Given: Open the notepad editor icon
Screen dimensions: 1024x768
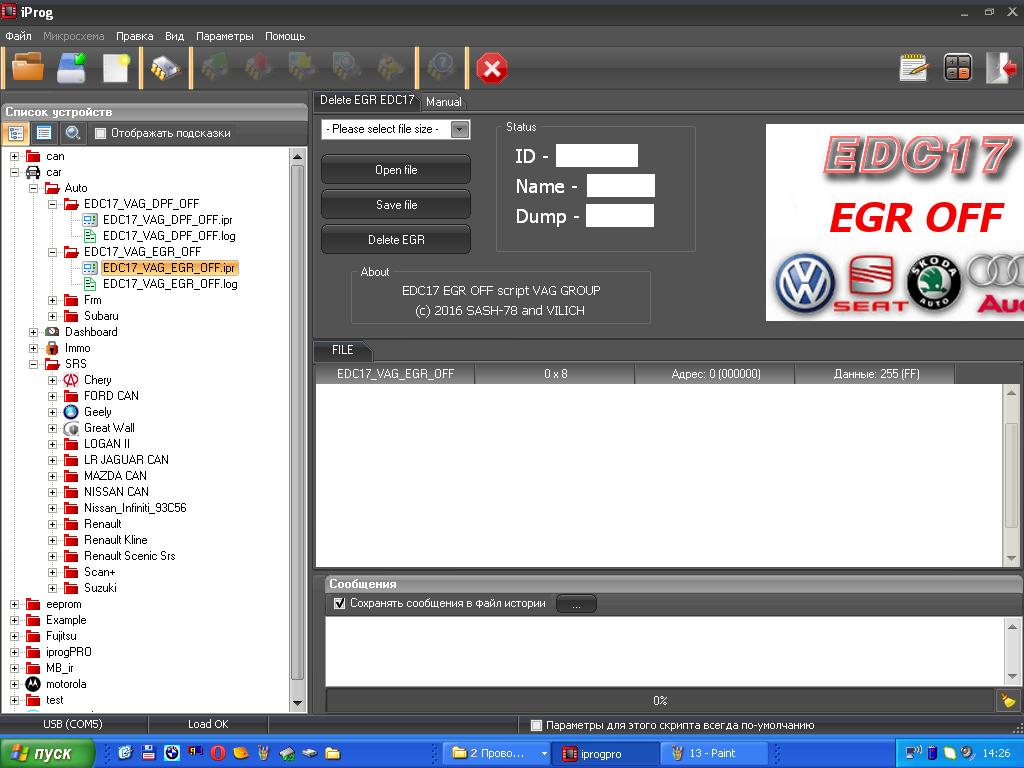Looking at the screenshot, I should click(x=913, y=68).
